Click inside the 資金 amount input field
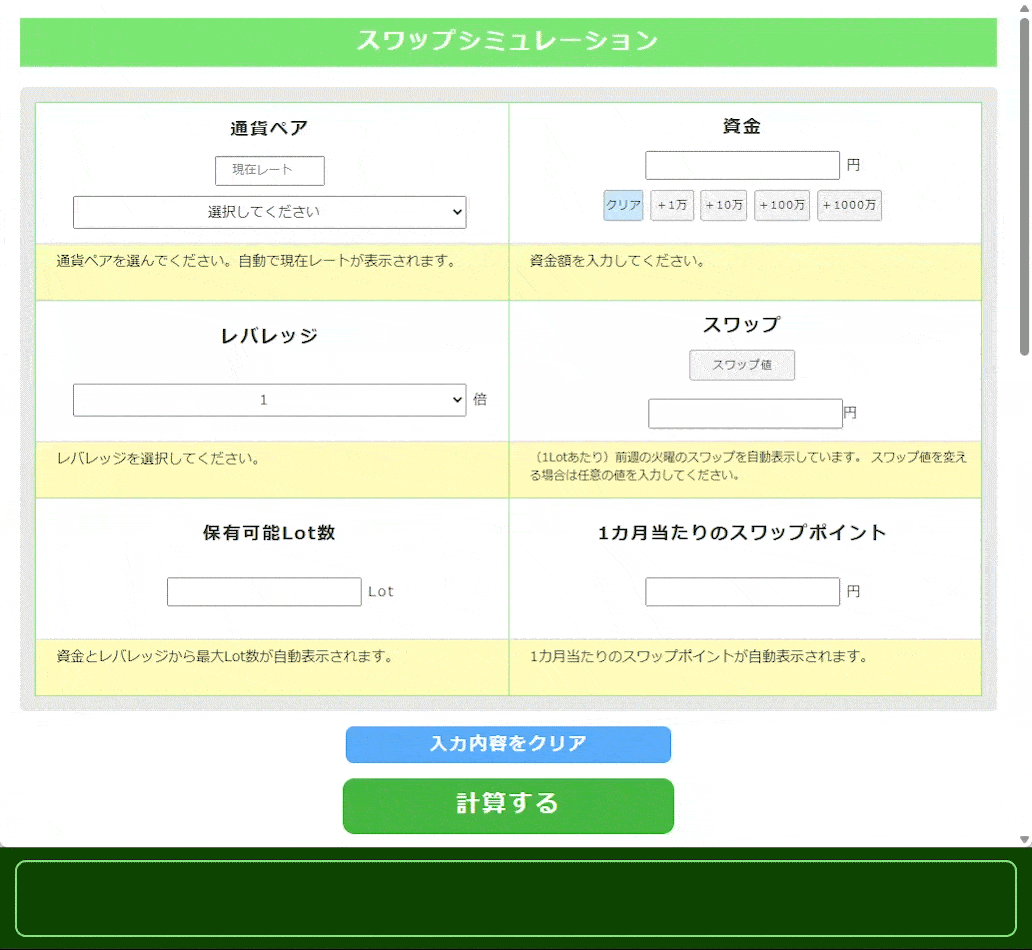 (742, 165)
